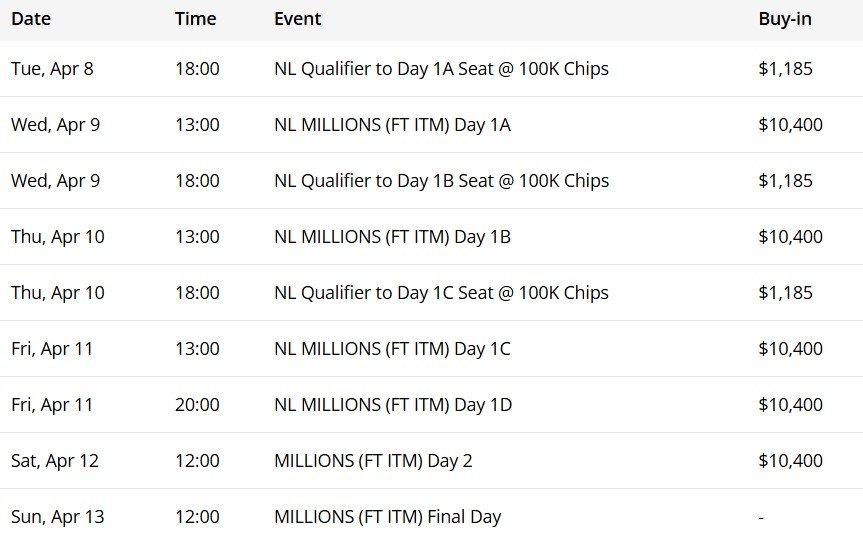Click the $10,400 buy-in for Day 2
This screenshot has height=541, width=863.
click(790, 461)
